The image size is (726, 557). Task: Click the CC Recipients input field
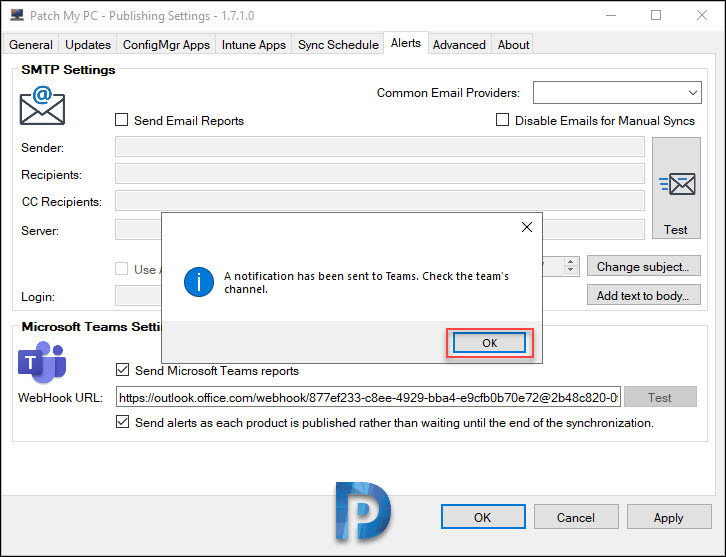pos(380,201)
